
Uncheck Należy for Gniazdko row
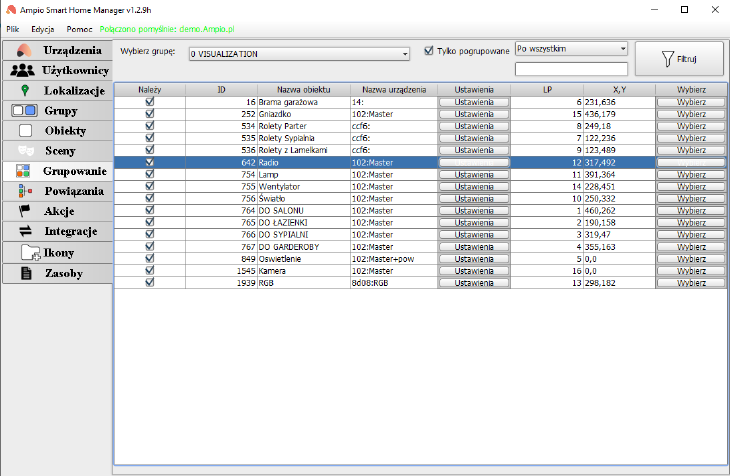pyautogui.click(x=149, y=114)
